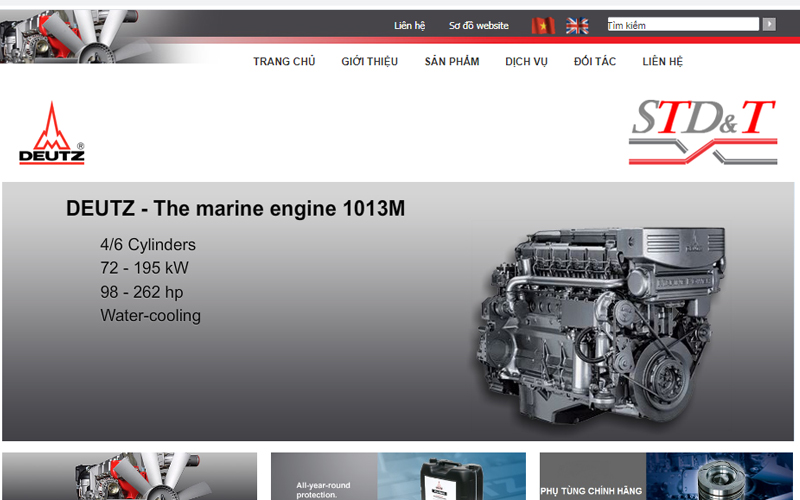Open the Sơ đồ website link
This screenshot has width=800, height=500.
(479, 26)
